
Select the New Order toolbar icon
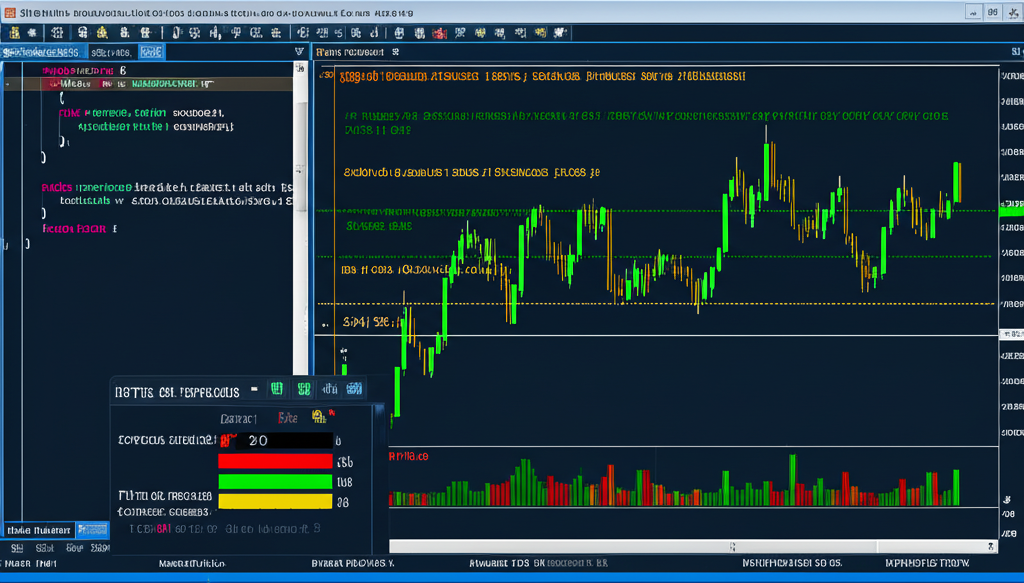pyautogui.click(x=15, y=32)
